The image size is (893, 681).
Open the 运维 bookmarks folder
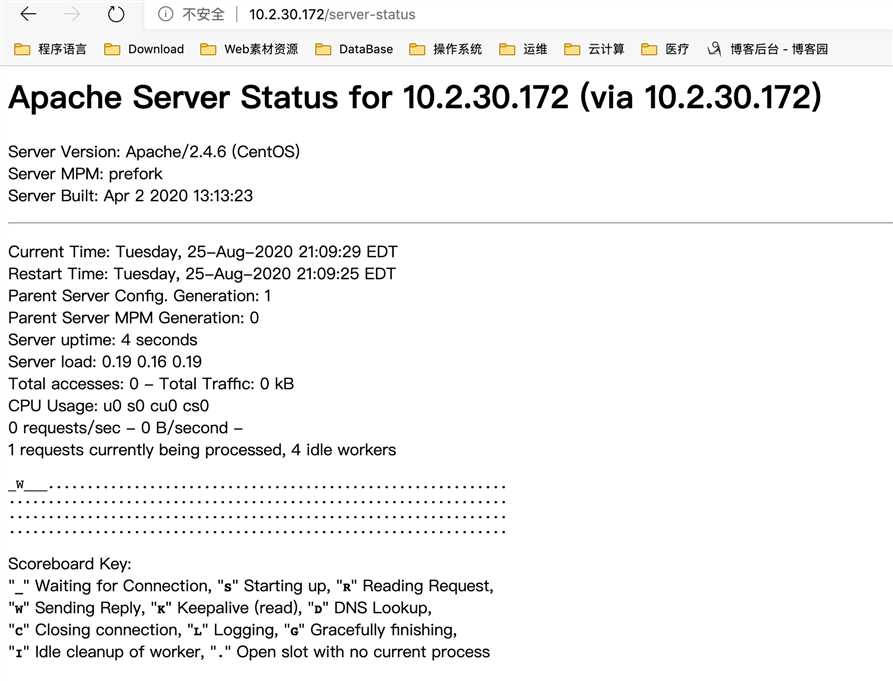(523, 49)
